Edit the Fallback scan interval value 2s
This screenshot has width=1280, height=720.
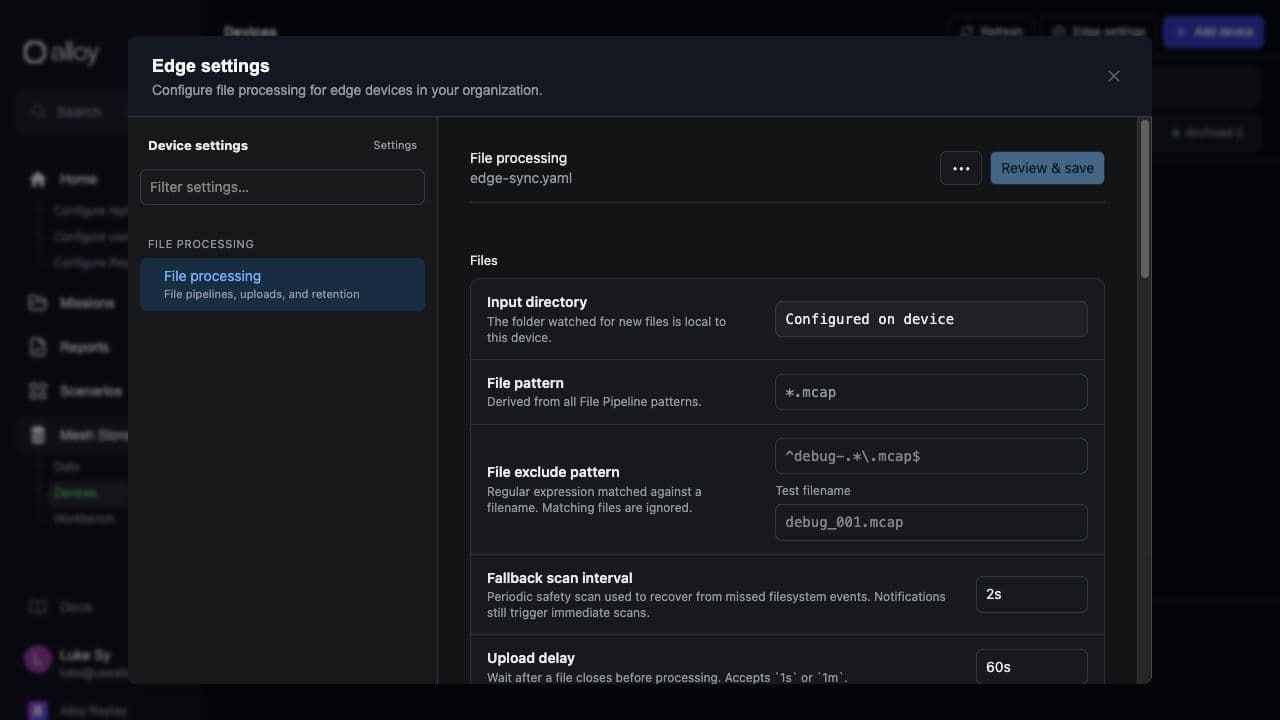tap(1031, 594)
